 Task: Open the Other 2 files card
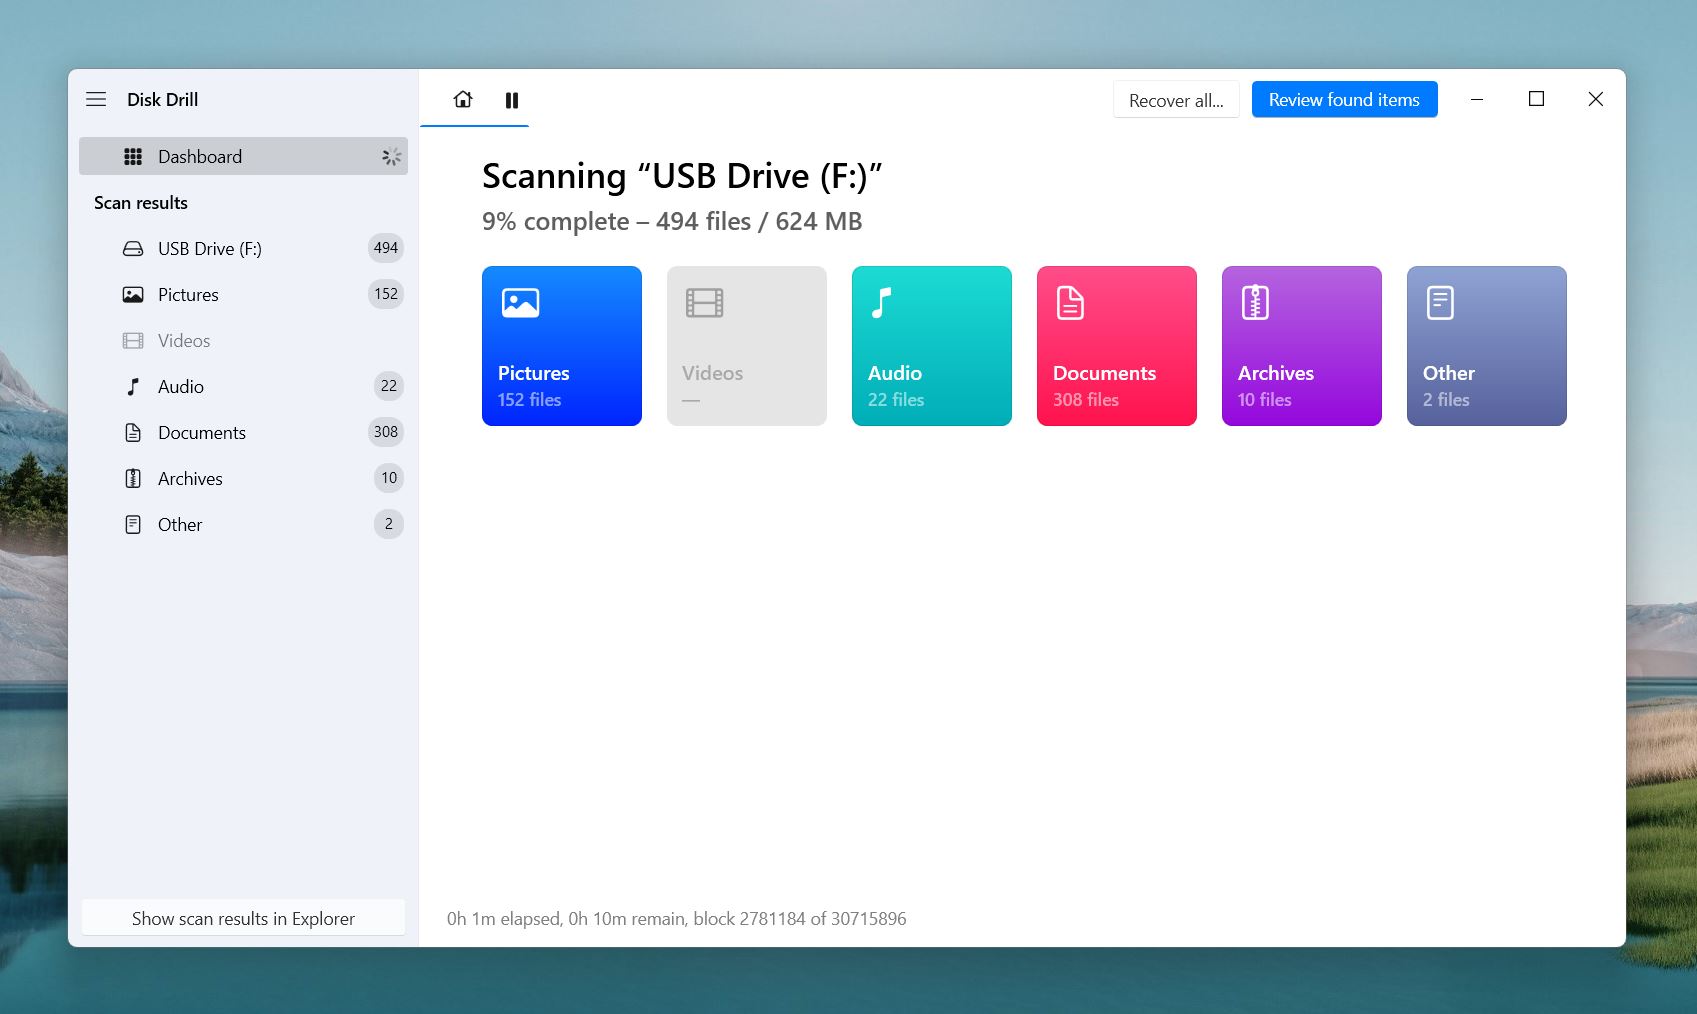[1487, 346]
